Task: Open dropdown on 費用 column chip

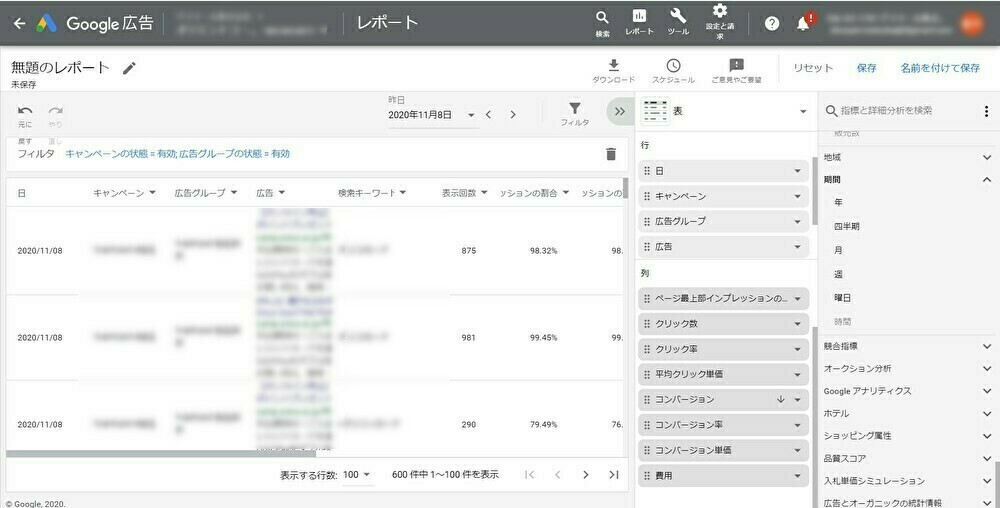Action: [797, 475]
